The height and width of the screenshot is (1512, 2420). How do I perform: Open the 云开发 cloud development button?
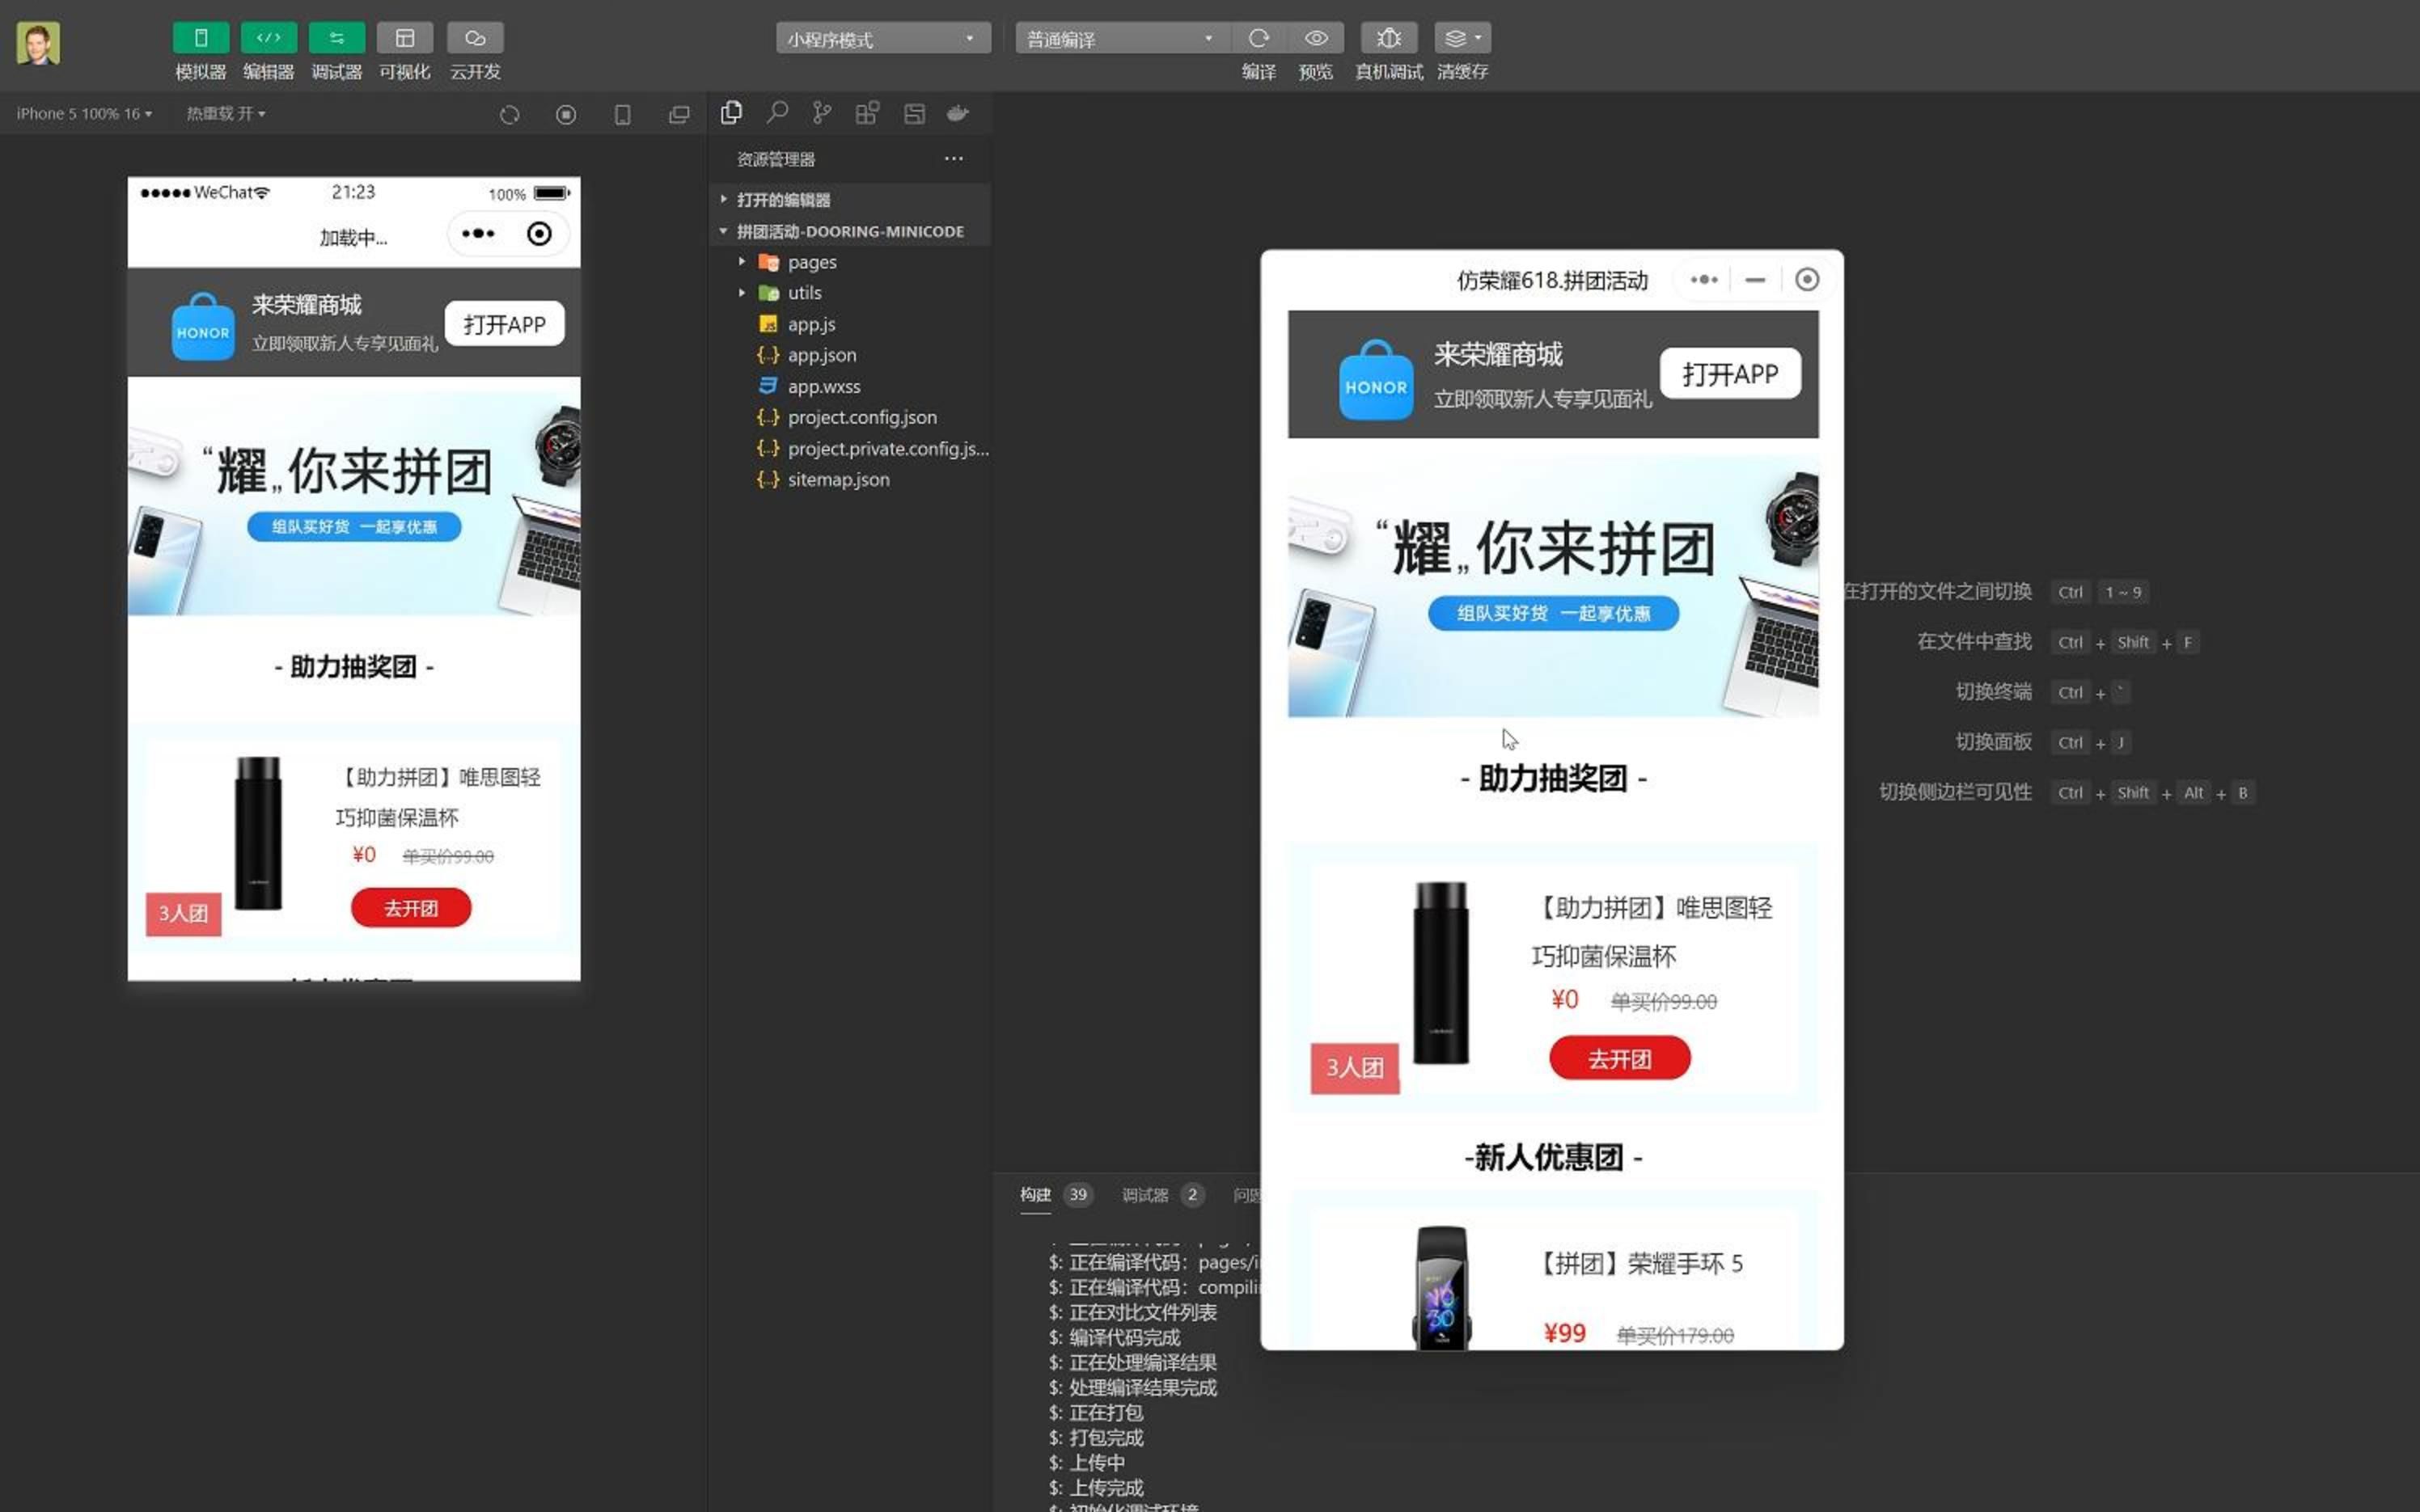[475, 38]
